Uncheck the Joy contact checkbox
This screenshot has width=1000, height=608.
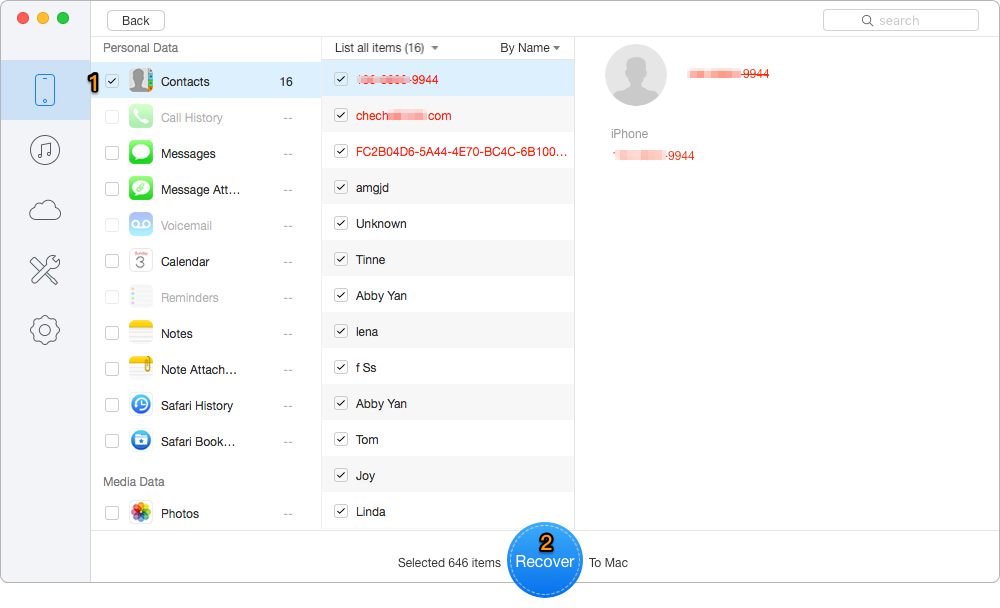[x=341, y=475]
